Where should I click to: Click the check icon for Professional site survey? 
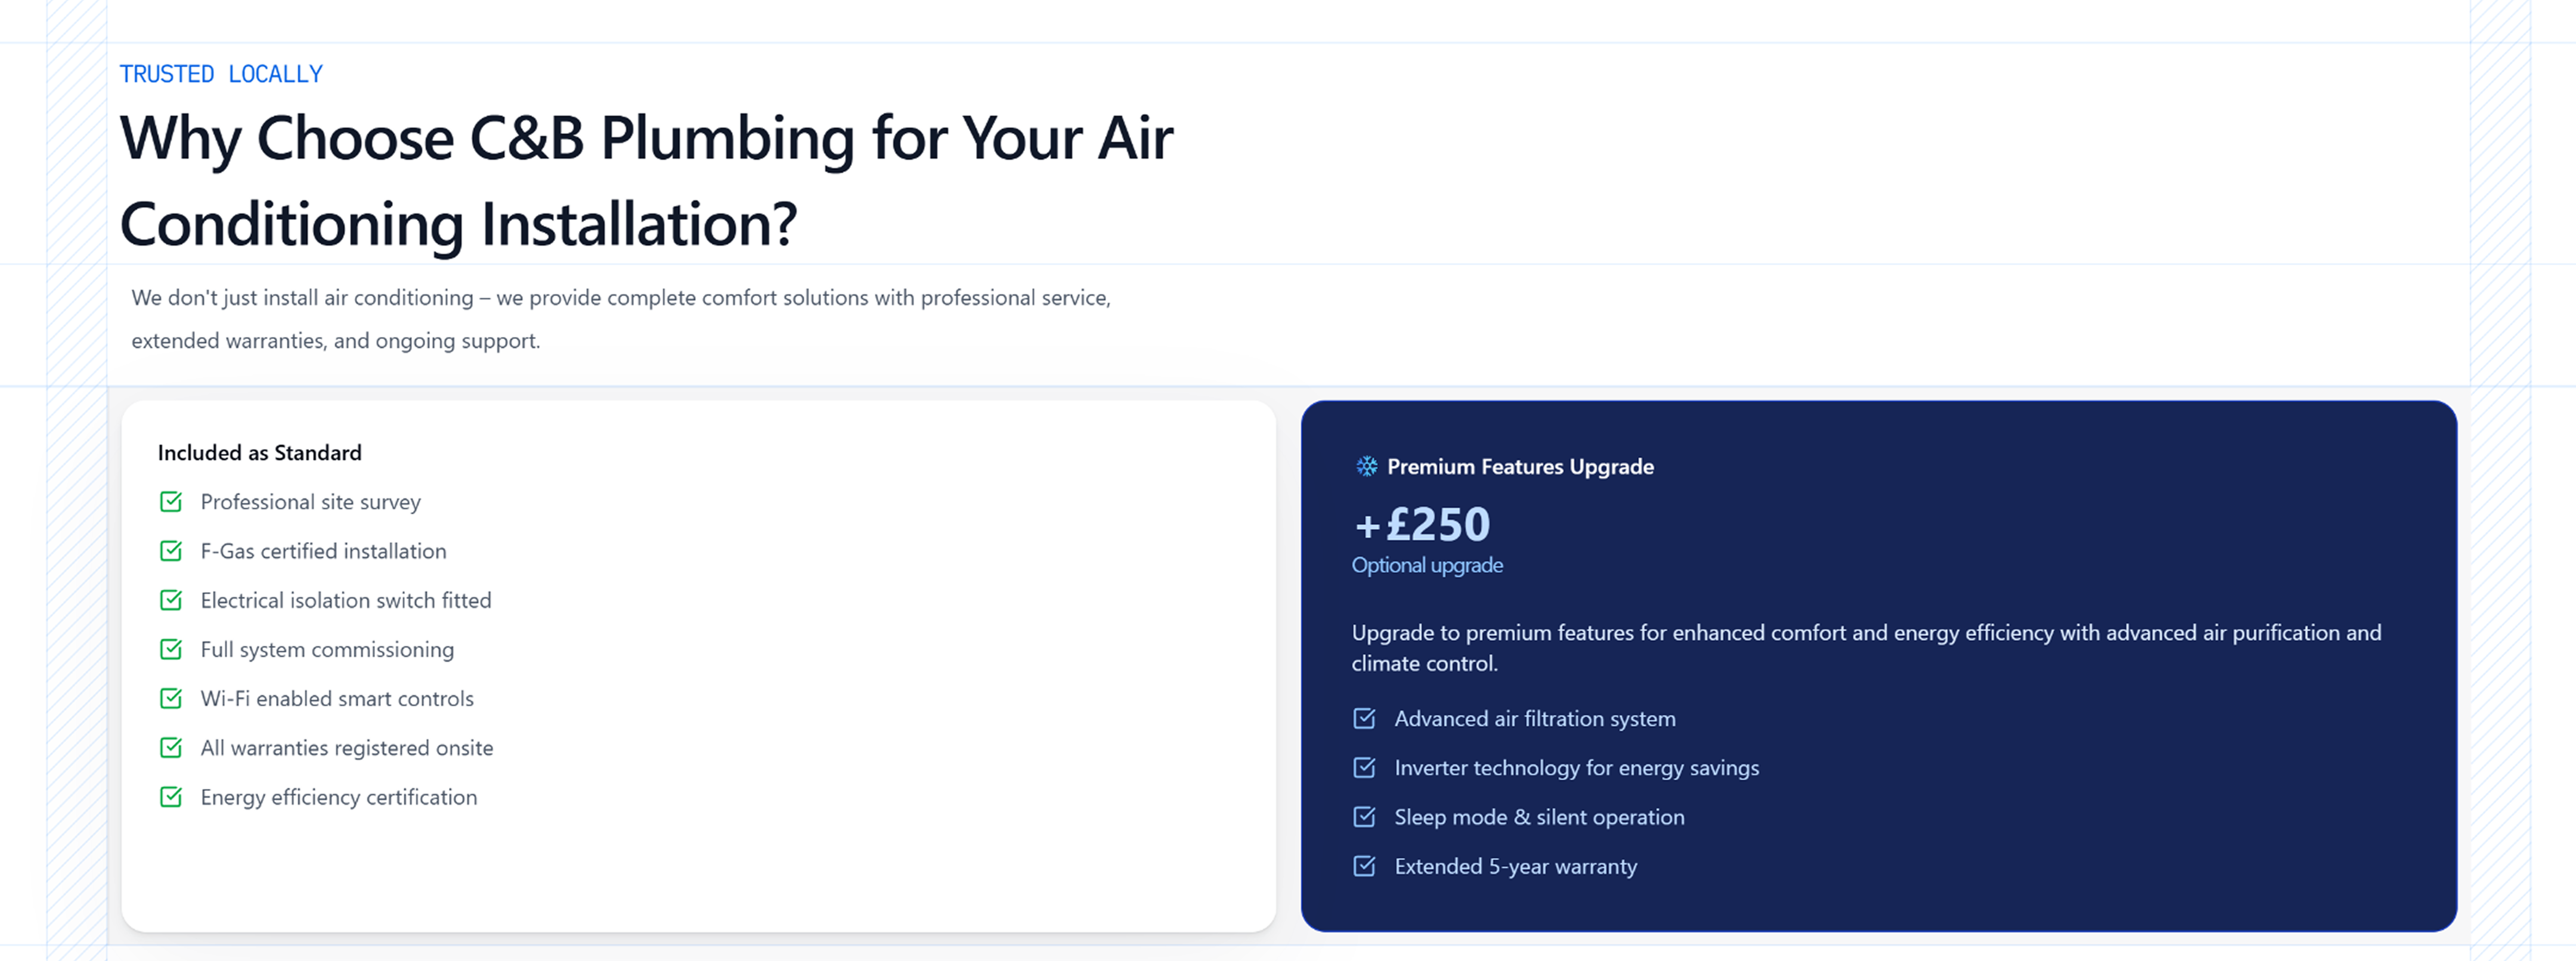tap(171, 501)
